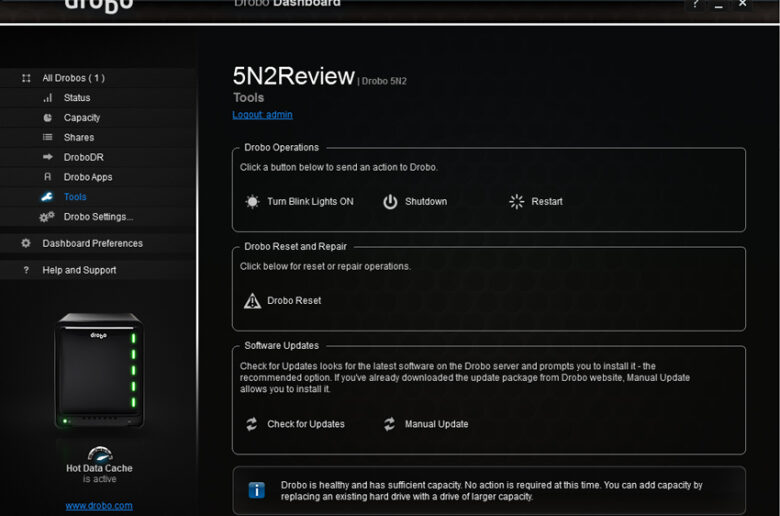Click the Drobo Settings gears icon
The height and width of the screenshot is (516, 780).
[47, 217]
